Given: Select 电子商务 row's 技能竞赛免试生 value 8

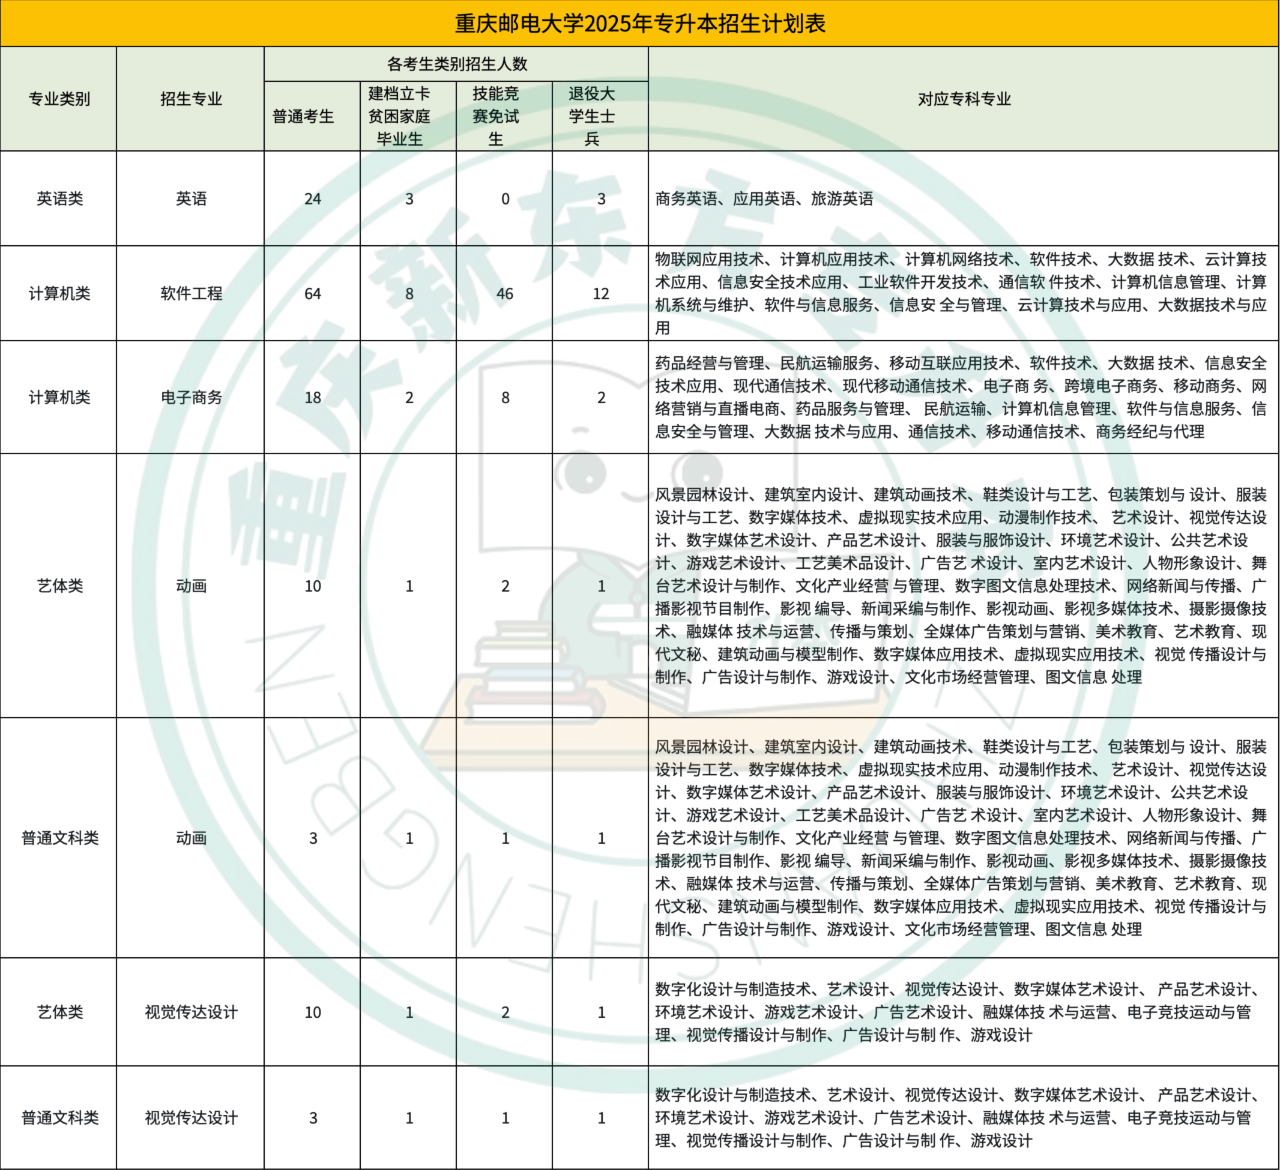Looking at the screenshot, I should point(505,398).
